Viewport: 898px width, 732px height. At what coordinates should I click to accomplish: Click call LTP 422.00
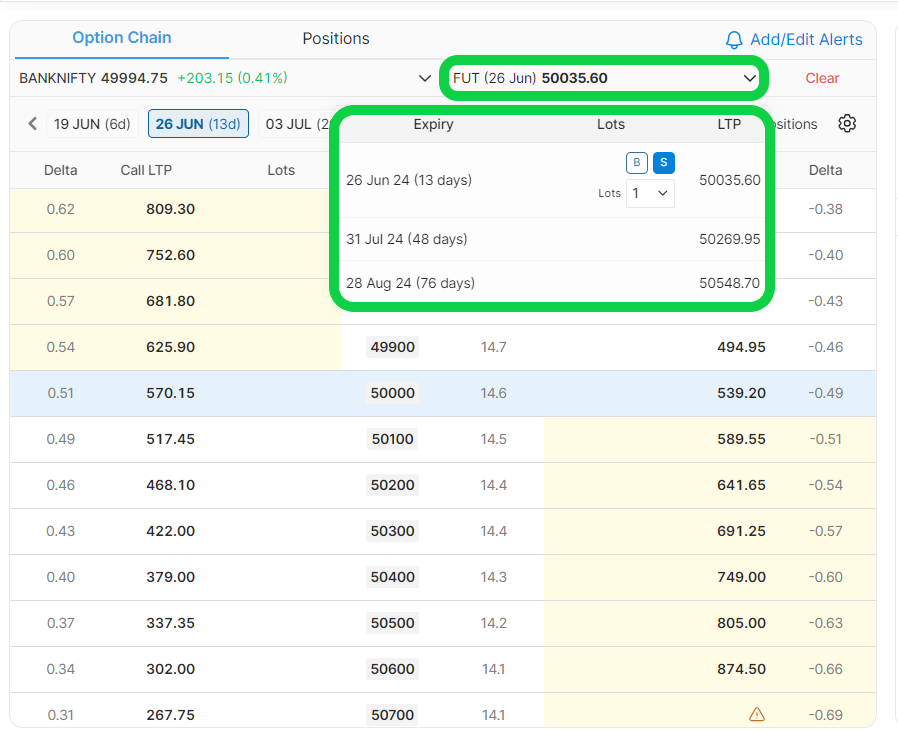[x=170, y=531]
